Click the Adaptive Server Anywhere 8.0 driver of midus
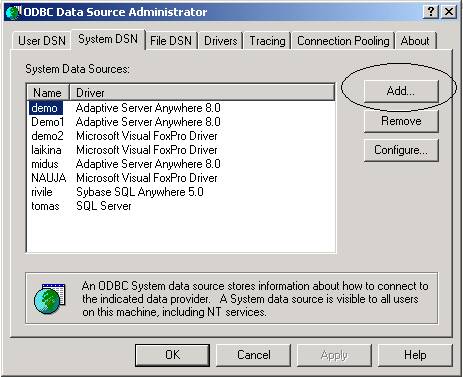Image resolution: width=463 pixels, height=377 pixels. coord(148,164)
